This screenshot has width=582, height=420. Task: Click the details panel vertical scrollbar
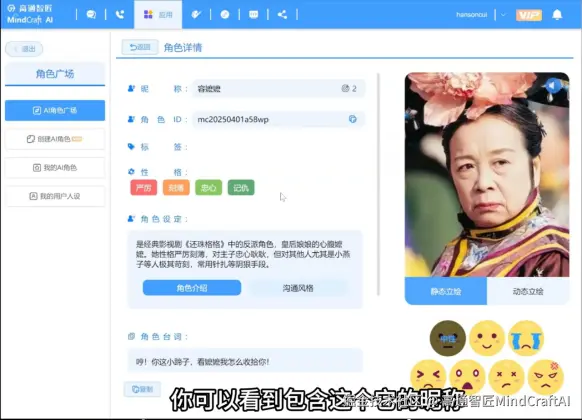click(x=378, y=184)
